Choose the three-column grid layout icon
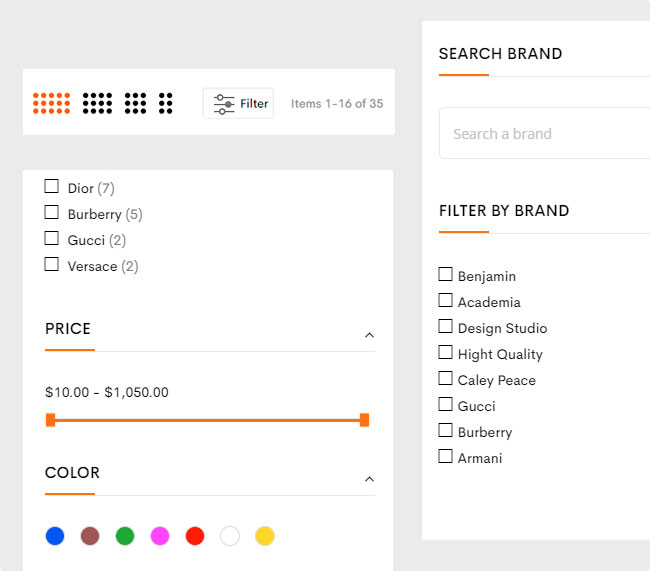650x571 pixels. click(135, 103)
